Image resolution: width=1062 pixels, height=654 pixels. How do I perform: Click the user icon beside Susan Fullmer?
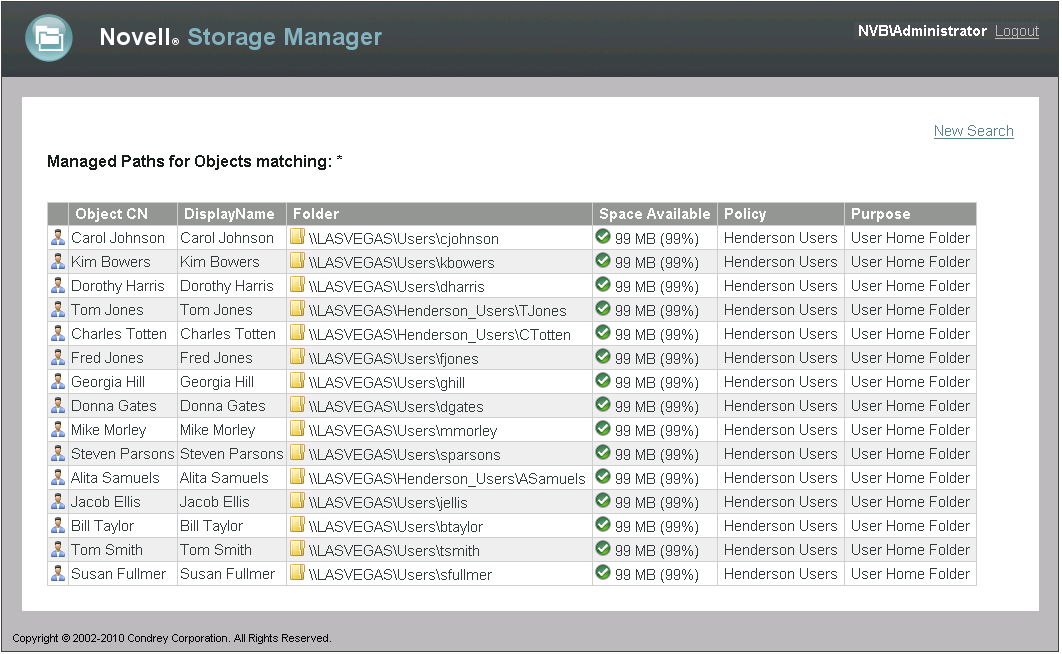point(58,573)
